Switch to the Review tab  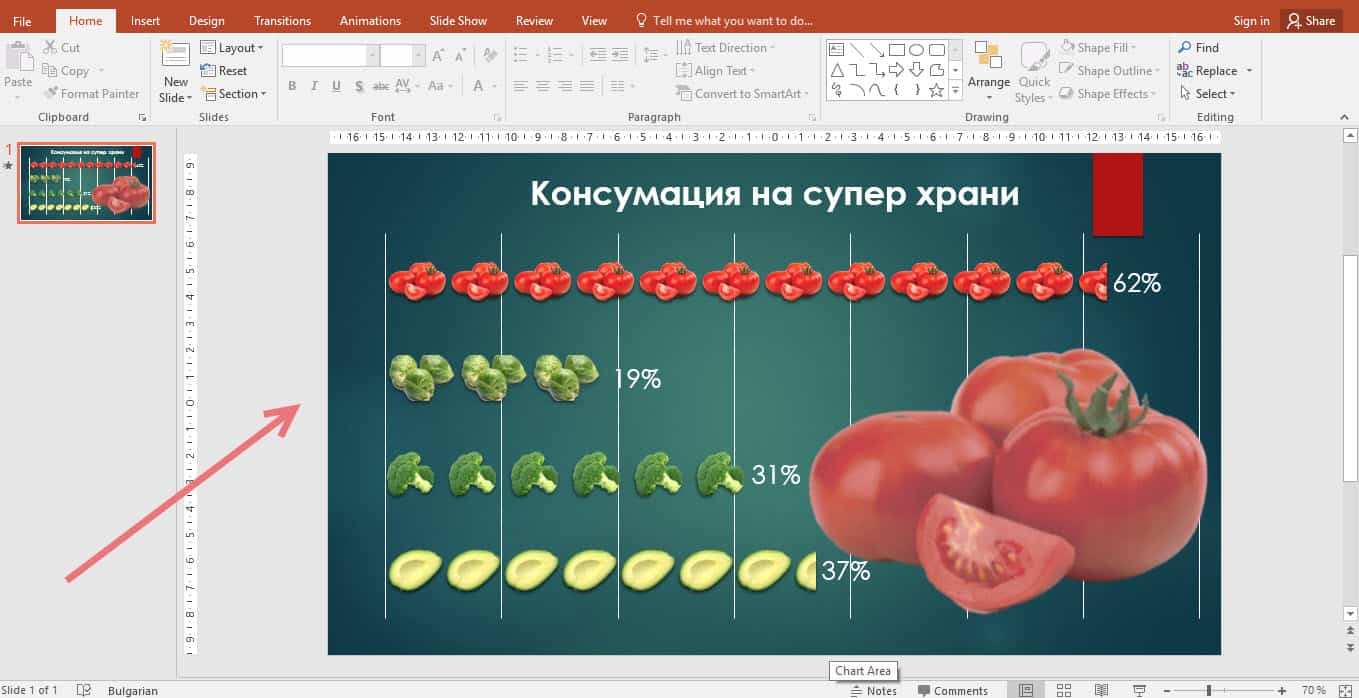[x=534, y=20]
